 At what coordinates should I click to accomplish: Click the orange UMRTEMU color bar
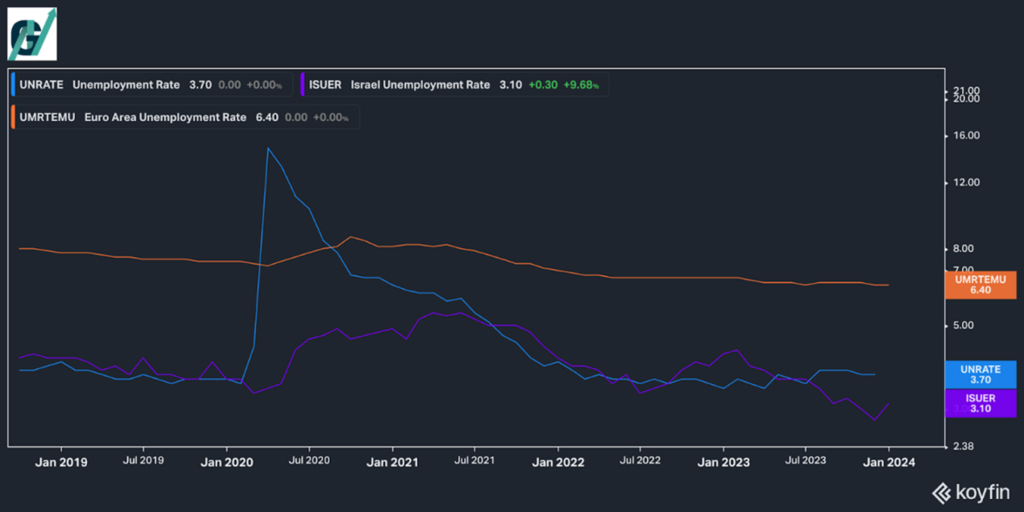coord(14,118)
